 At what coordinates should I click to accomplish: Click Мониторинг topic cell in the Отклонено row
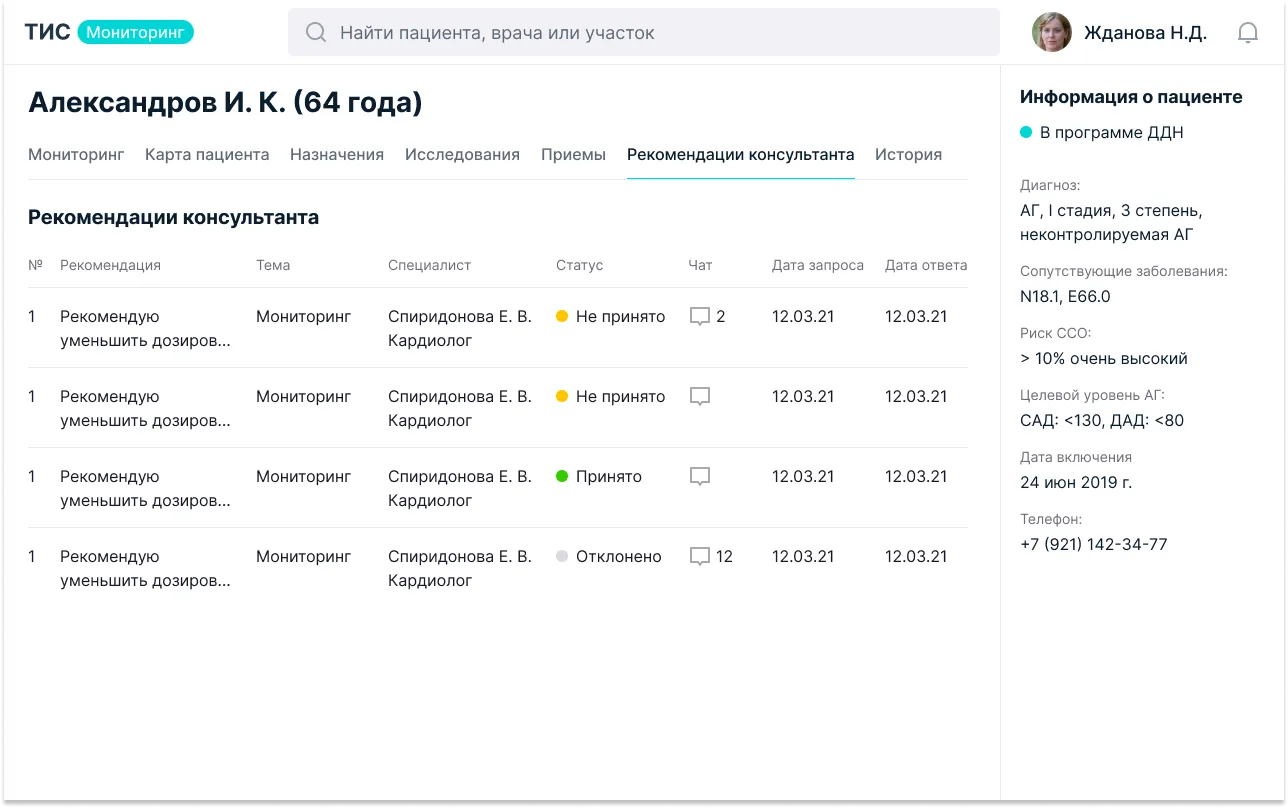point(304,557)
